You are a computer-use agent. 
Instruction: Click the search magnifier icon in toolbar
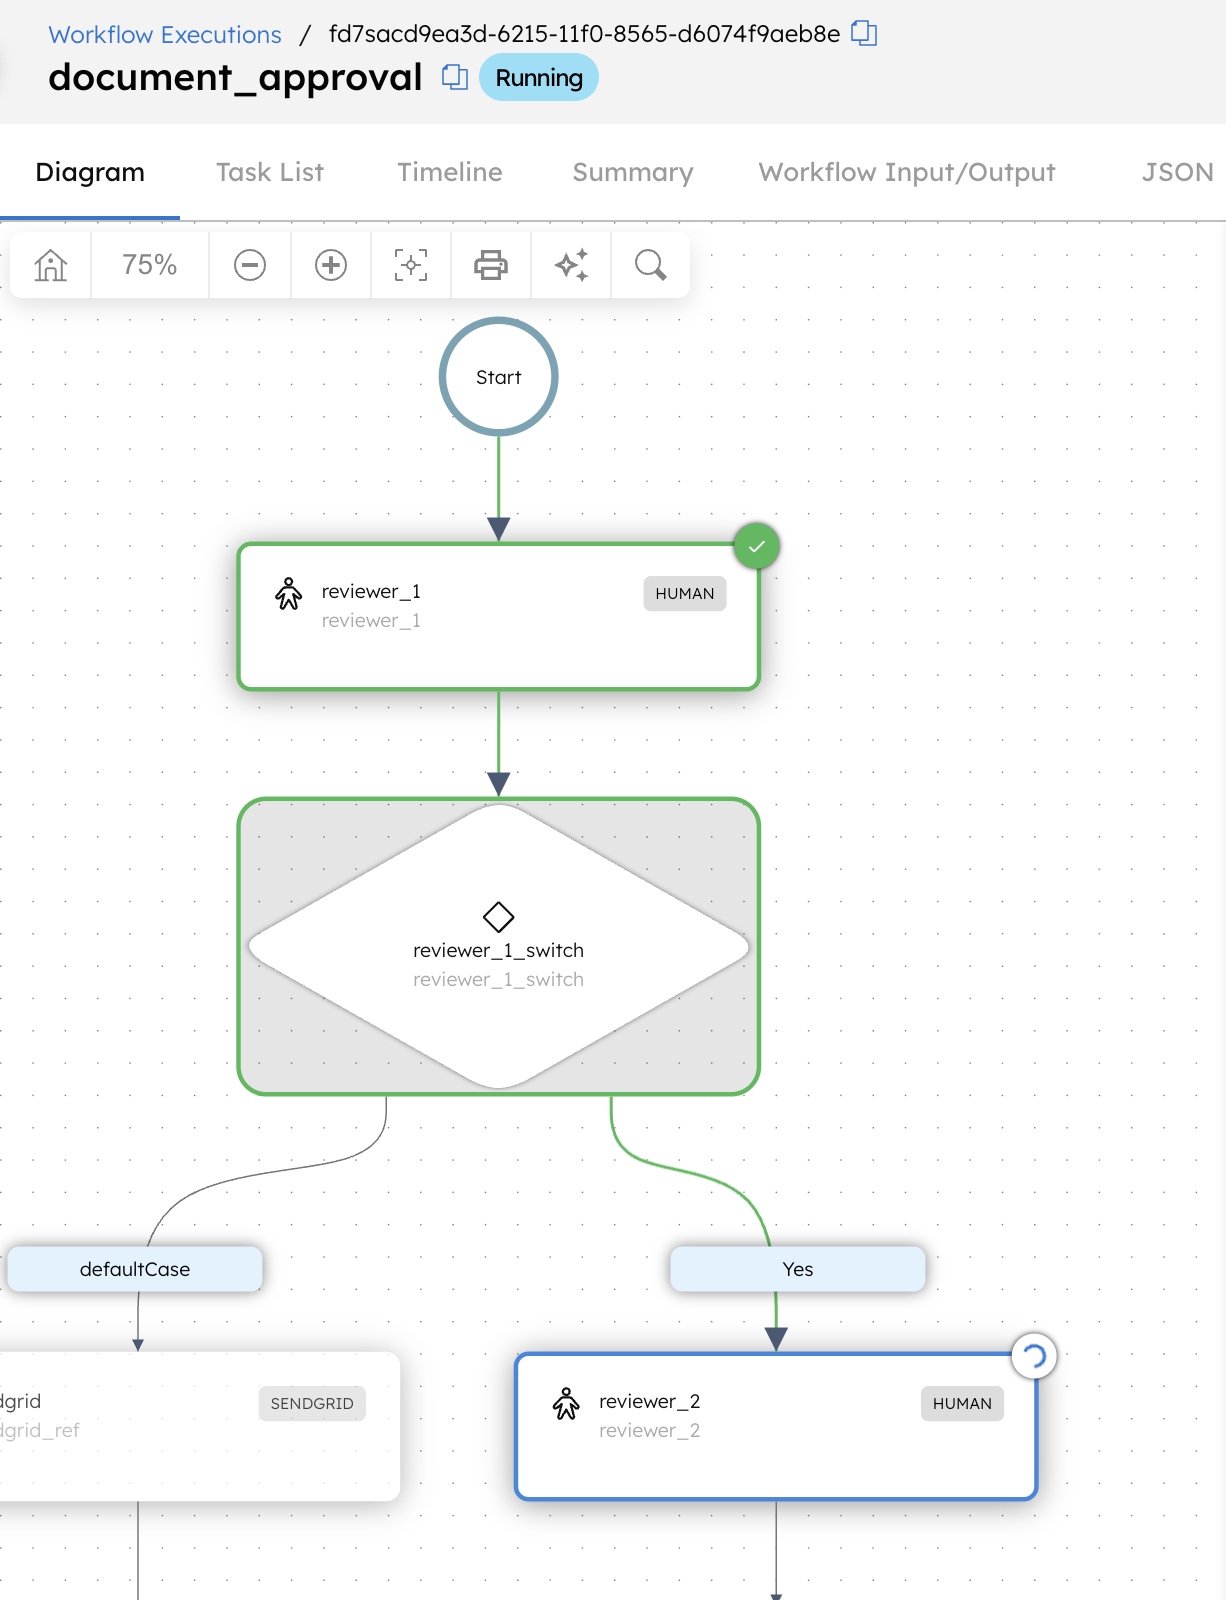pos(651,265)
